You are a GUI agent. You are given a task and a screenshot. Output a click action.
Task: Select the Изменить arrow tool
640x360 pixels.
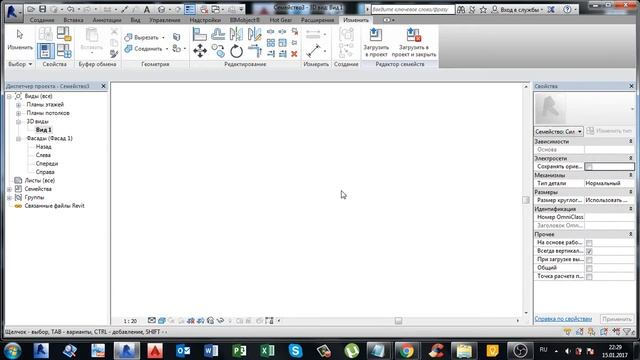point(20,40)
